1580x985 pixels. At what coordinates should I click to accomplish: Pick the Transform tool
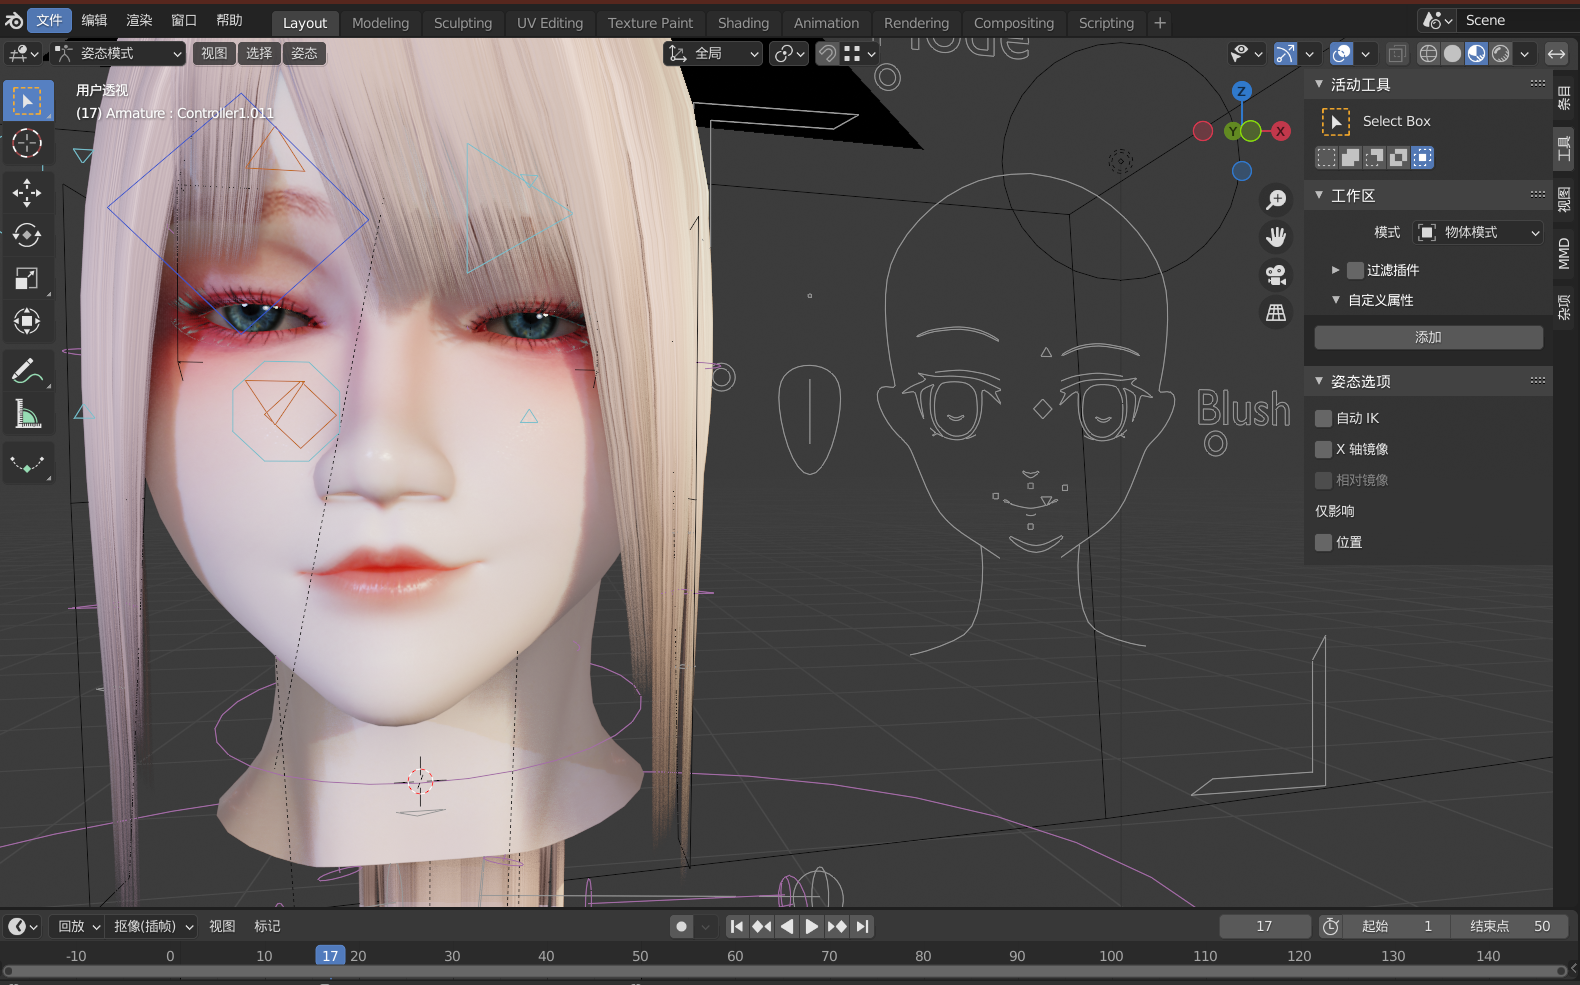tap(27, 321)
